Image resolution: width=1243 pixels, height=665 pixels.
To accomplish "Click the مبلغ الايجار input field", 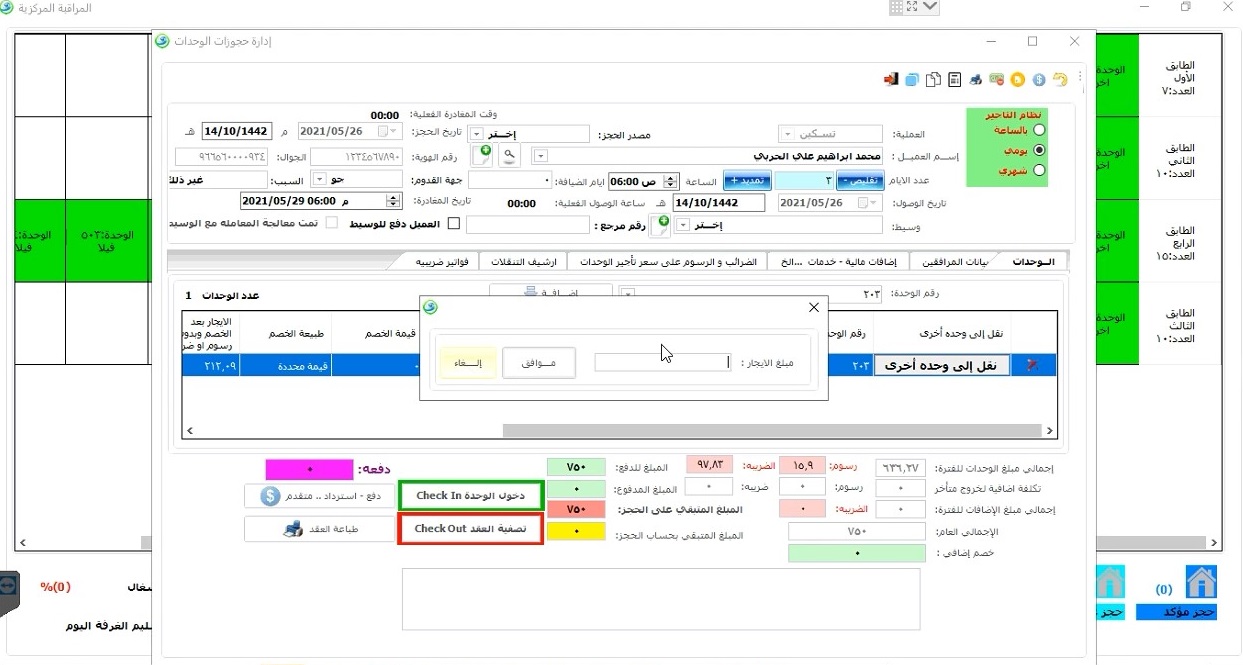I will (x=662, y=363).
